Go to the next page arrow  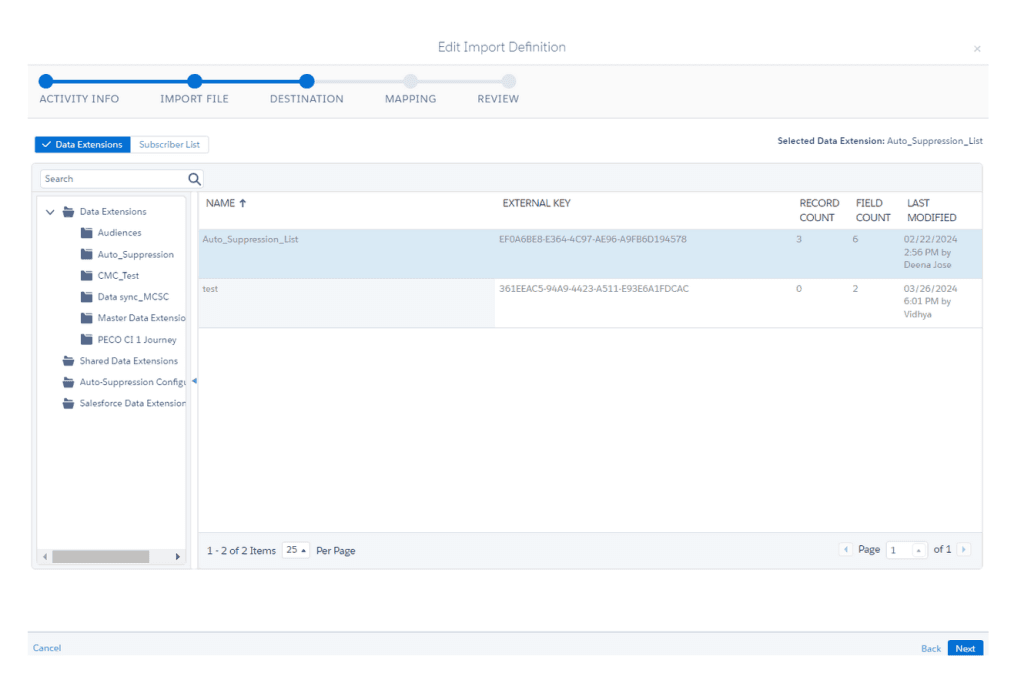pyautogui.click(x=963, y=549)
